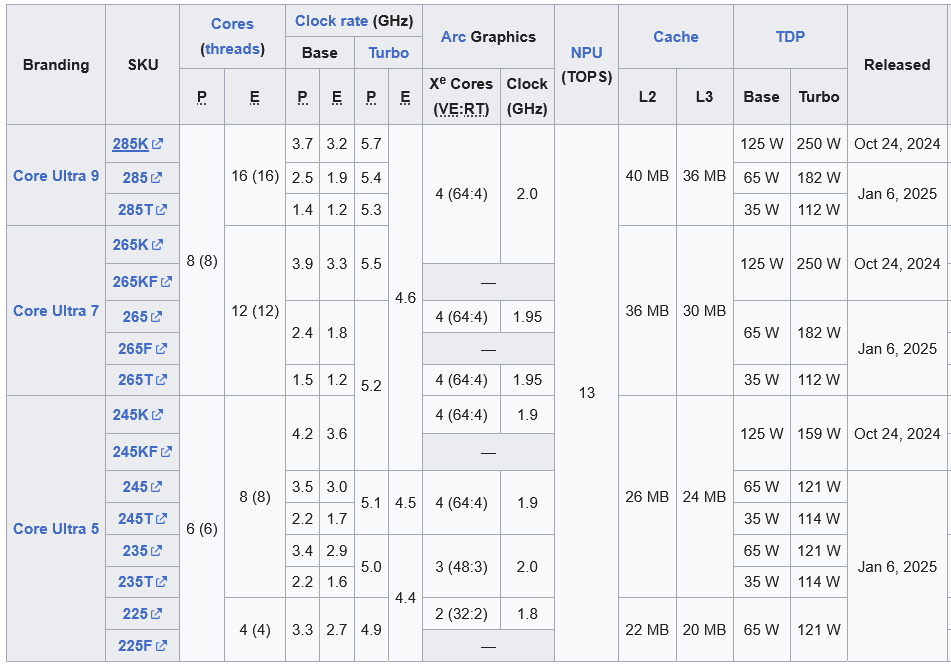Click the TDP header link

tap(790, 37)
